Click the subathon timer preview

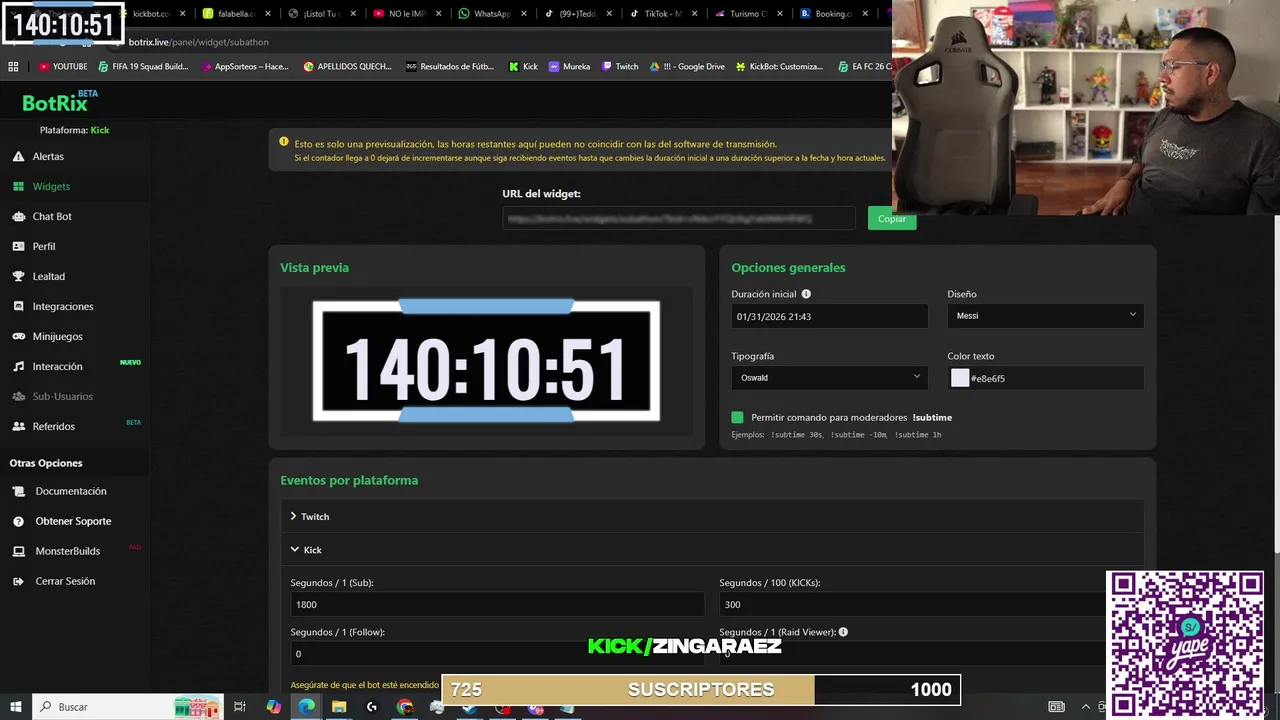[486, 362]
